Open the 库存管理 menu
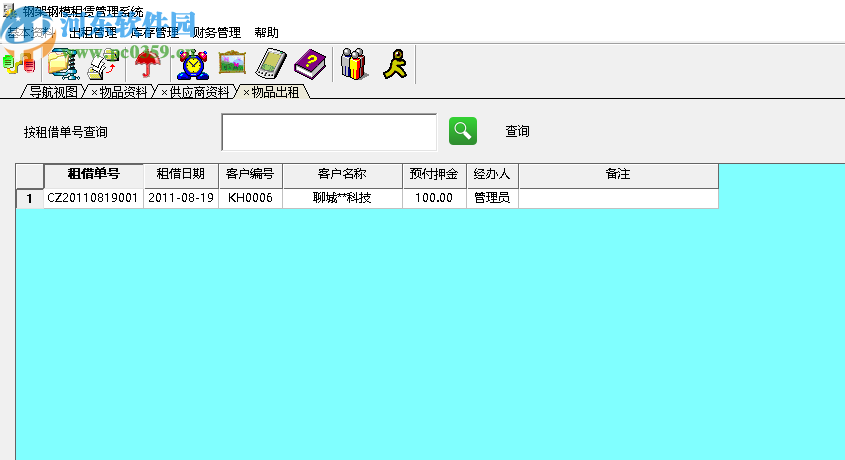The width and height of the screenshot is (845, 460). (x=155, y=33)
